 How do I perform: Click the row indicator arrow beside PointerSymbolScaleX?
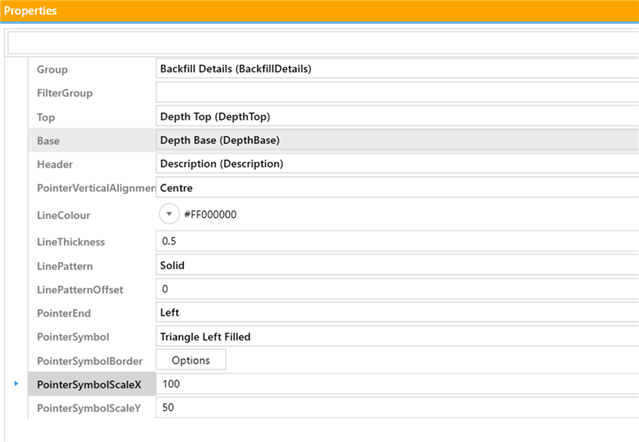(x=16, y=384)
